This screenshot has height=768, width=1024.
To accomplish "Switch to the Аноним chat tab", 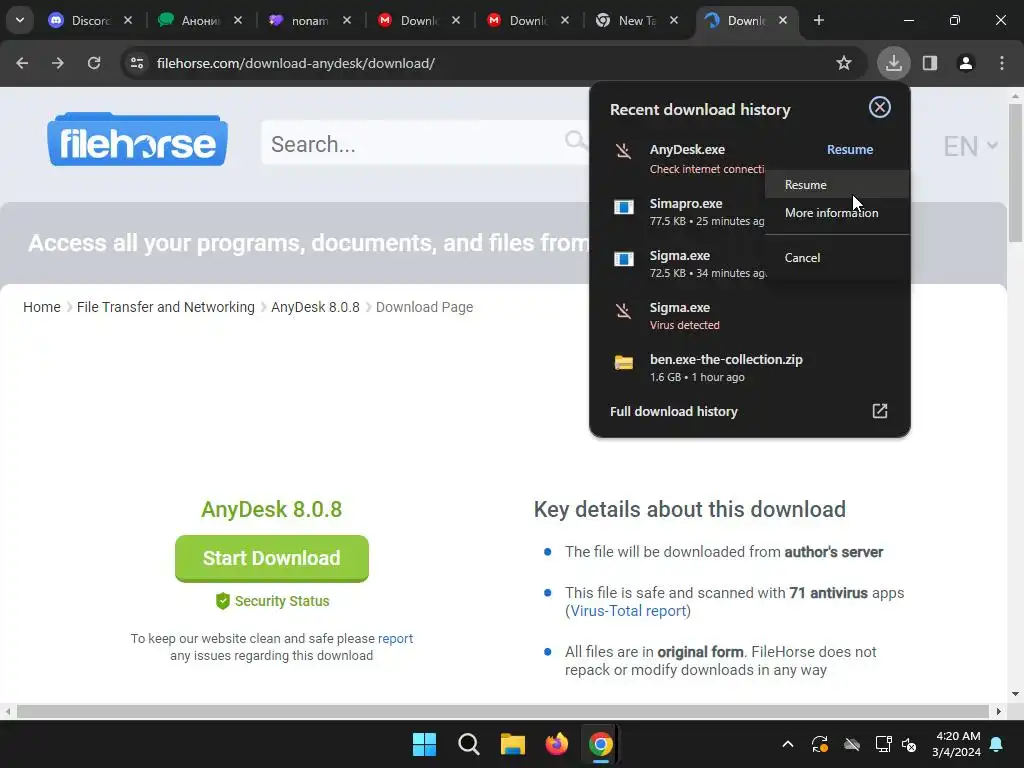I will click(x=200, y=21).
